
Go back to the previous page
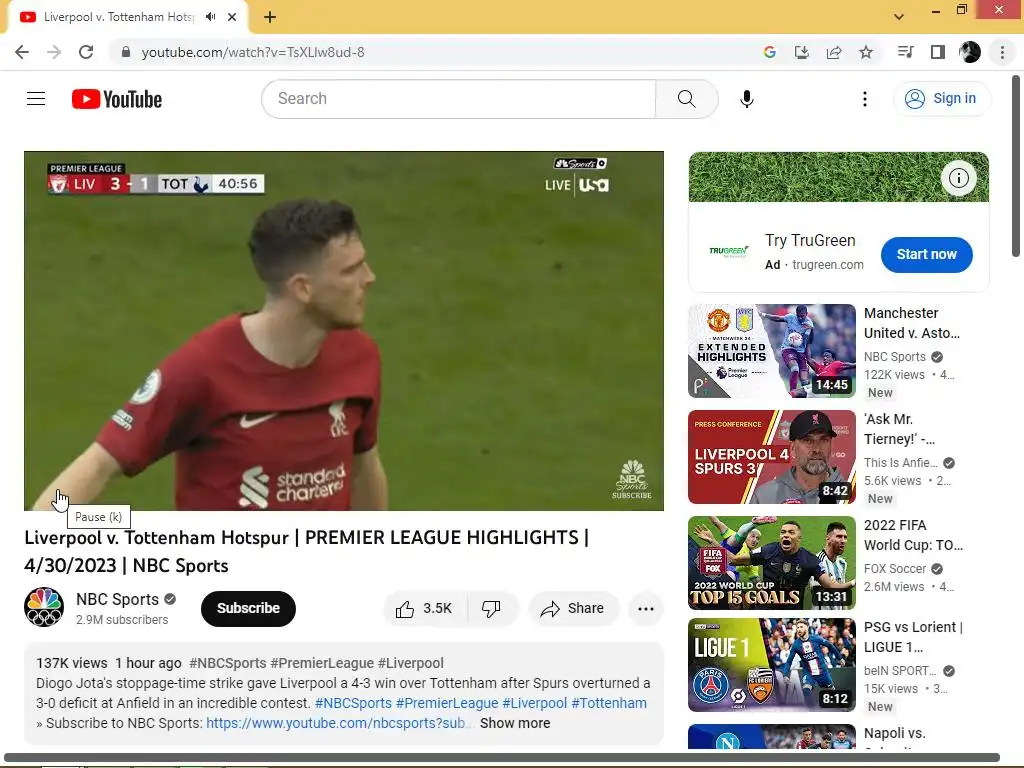[x=22, y=52]
